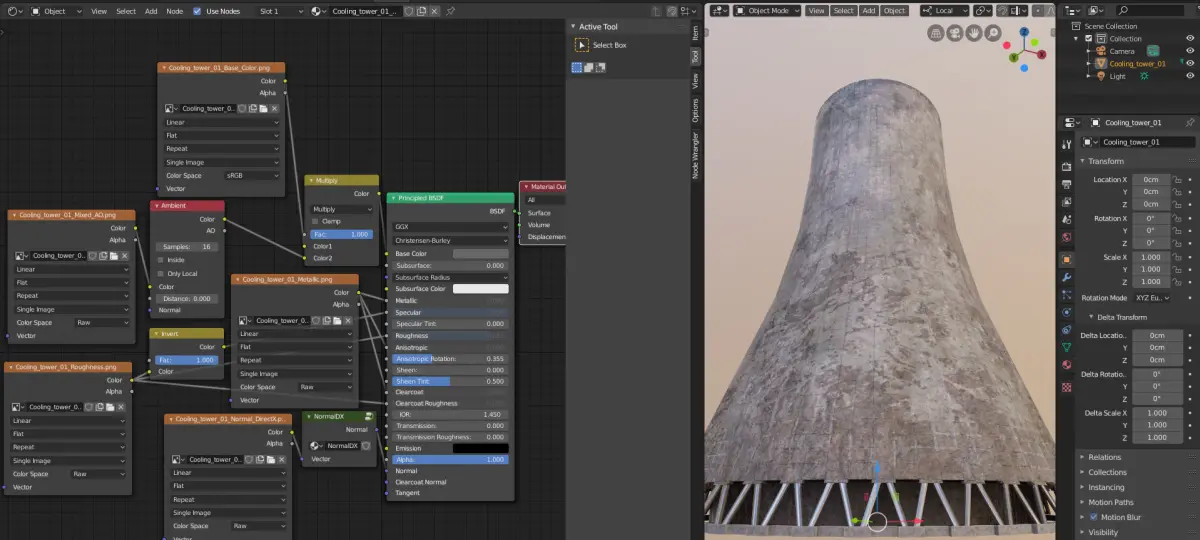Open the node editor Add menu
Screen dimensions: 1200x540
coord(150,10)
